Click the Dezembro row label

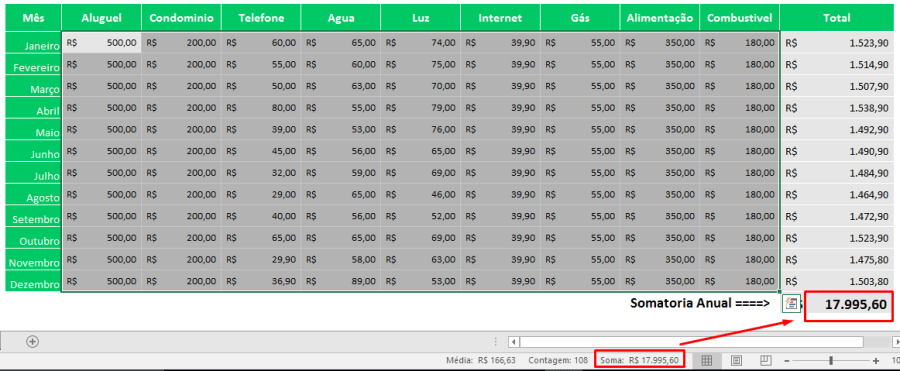click(x=33, y=281)
